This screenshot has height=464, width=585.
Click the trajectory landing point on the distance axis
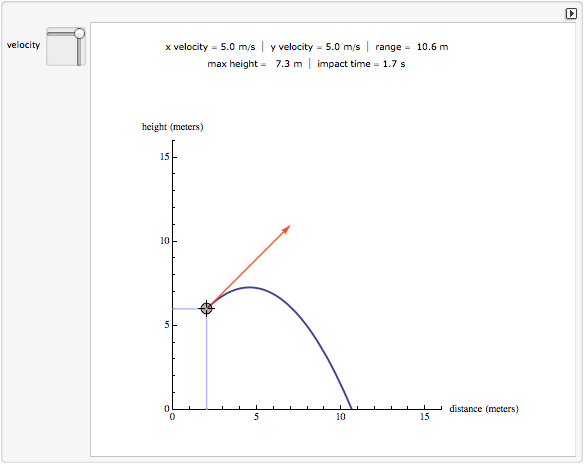click(x=351, y=408)
